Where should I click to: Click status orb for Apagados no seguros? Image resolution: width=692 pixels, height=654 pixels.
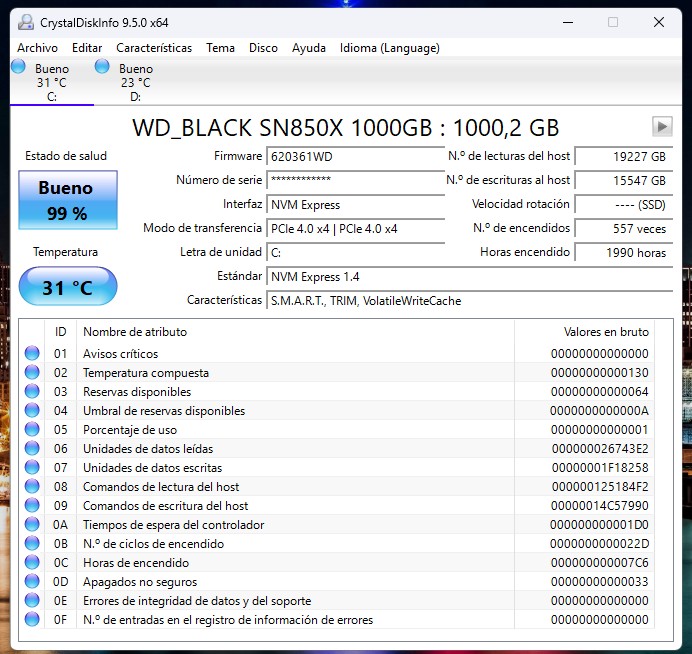pyautogui.click(x=32, y=581)
